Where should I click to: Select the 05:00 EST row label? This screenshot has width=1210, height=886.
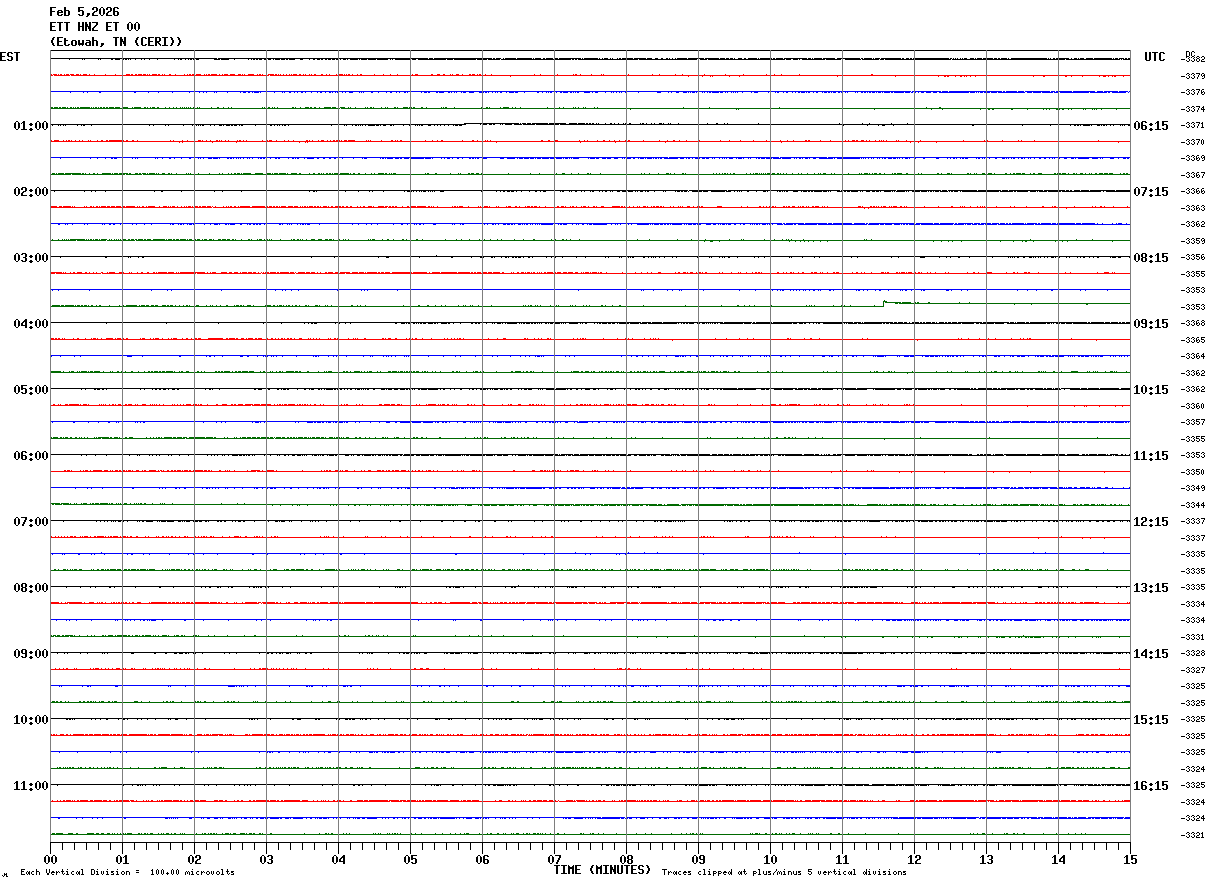click(31, 390)
